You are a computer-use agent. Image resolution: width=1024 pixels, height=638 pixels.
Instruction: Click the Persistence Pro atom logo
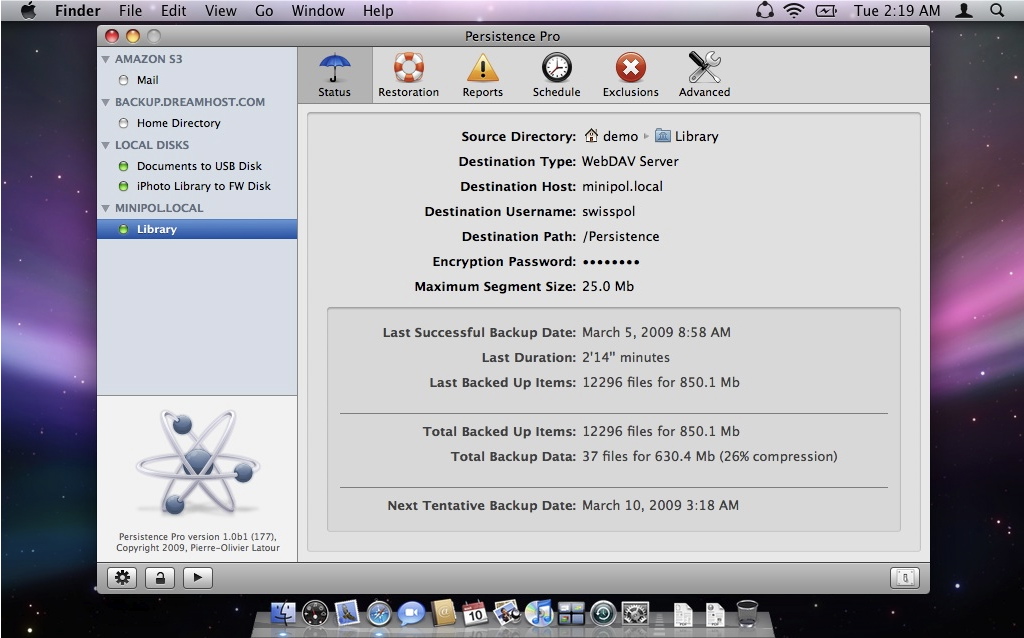(198, 462)
